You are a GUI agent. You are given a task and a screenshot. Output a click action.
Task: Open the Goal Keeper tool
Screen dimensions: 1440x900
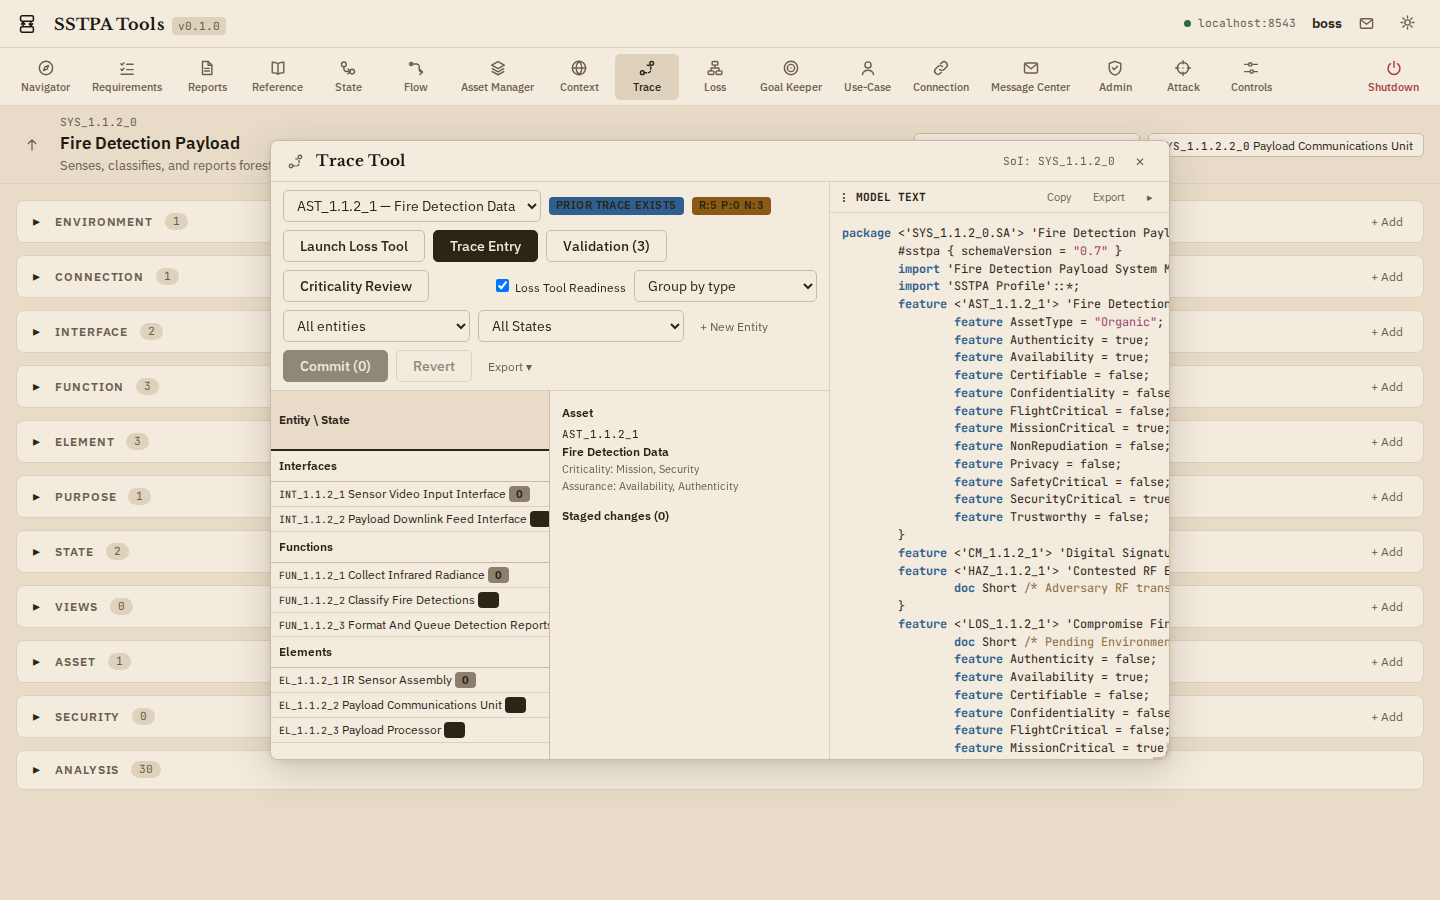[791, 77]
